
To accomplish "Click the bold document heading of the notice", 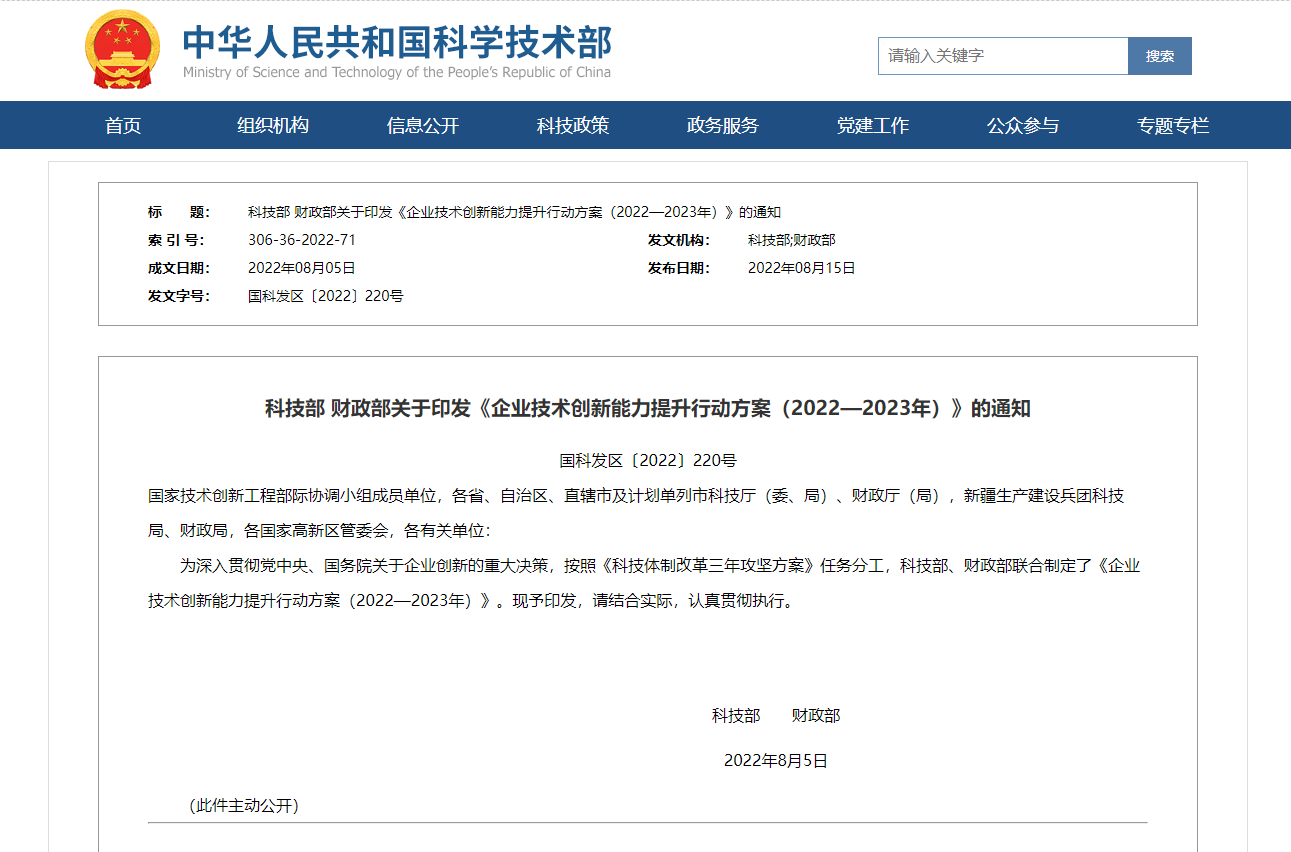I will point(648,408).
